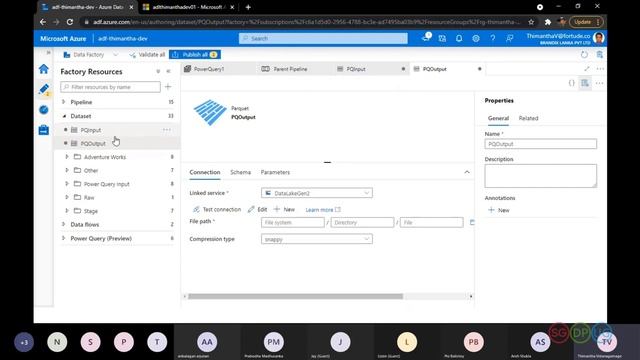640x360 pixels.
Task: Expand the left sidebar chevron icon
Action: (48, 53)
